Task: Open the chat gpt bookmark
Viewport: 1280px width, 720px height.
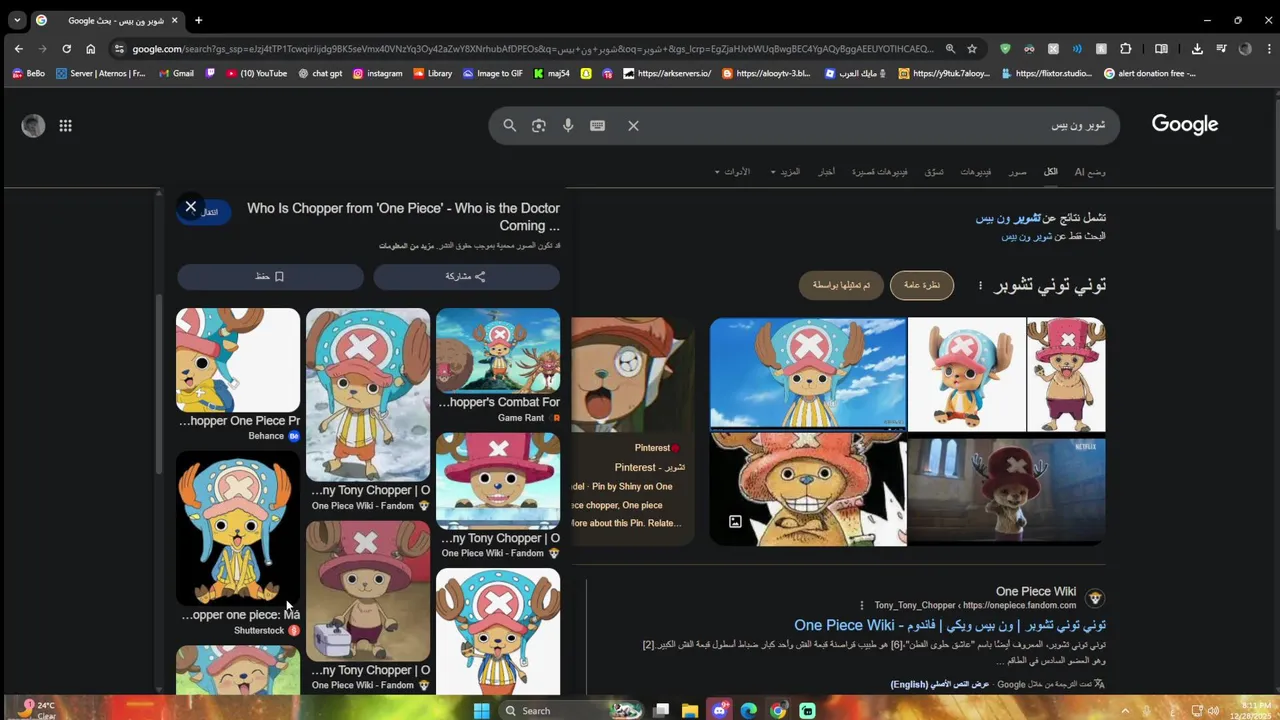Action: coord(319,73)
